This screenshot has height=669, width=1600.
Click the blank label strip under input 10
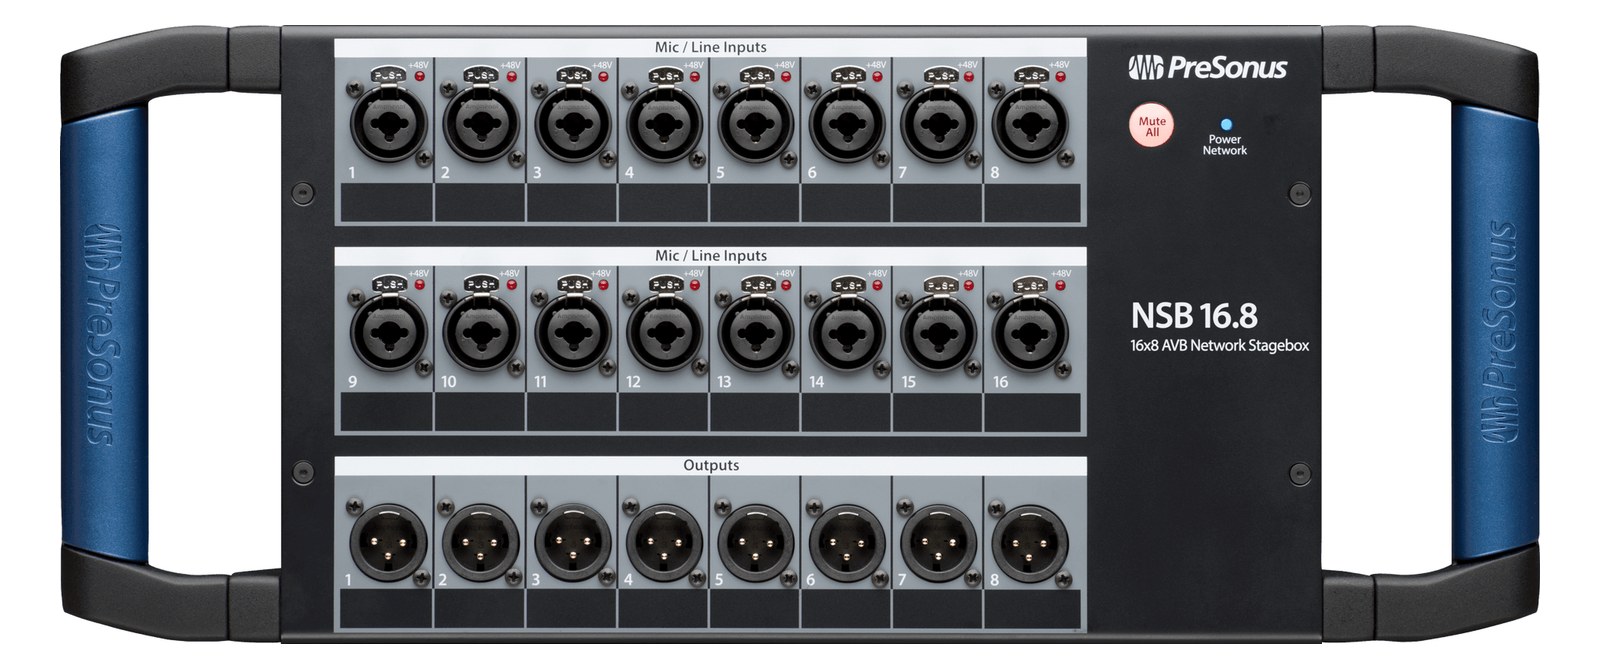480,412
